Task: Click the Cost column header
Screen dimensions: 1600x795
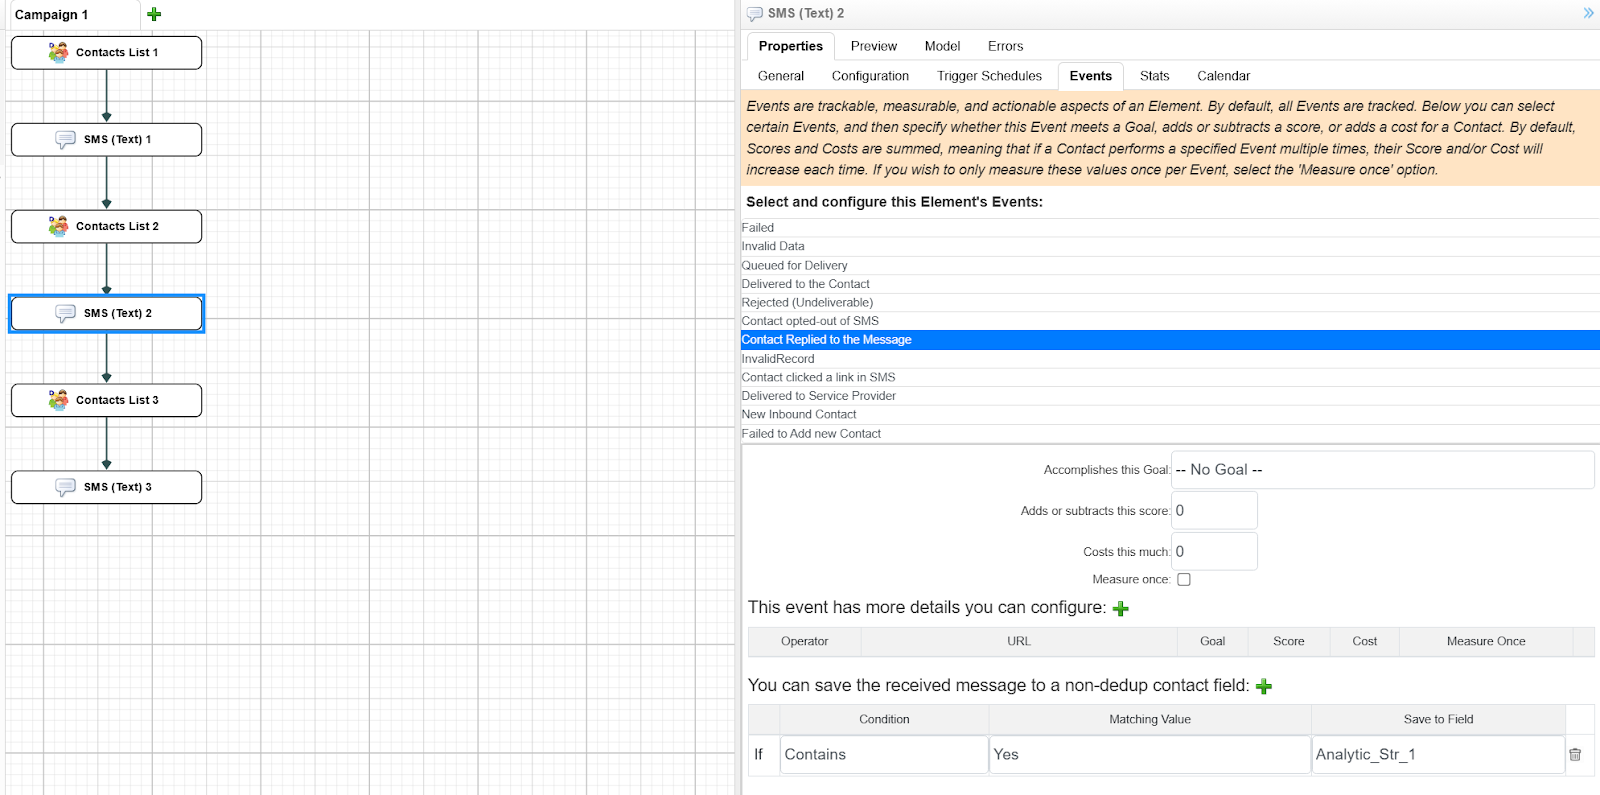Action: (1365, 642)
